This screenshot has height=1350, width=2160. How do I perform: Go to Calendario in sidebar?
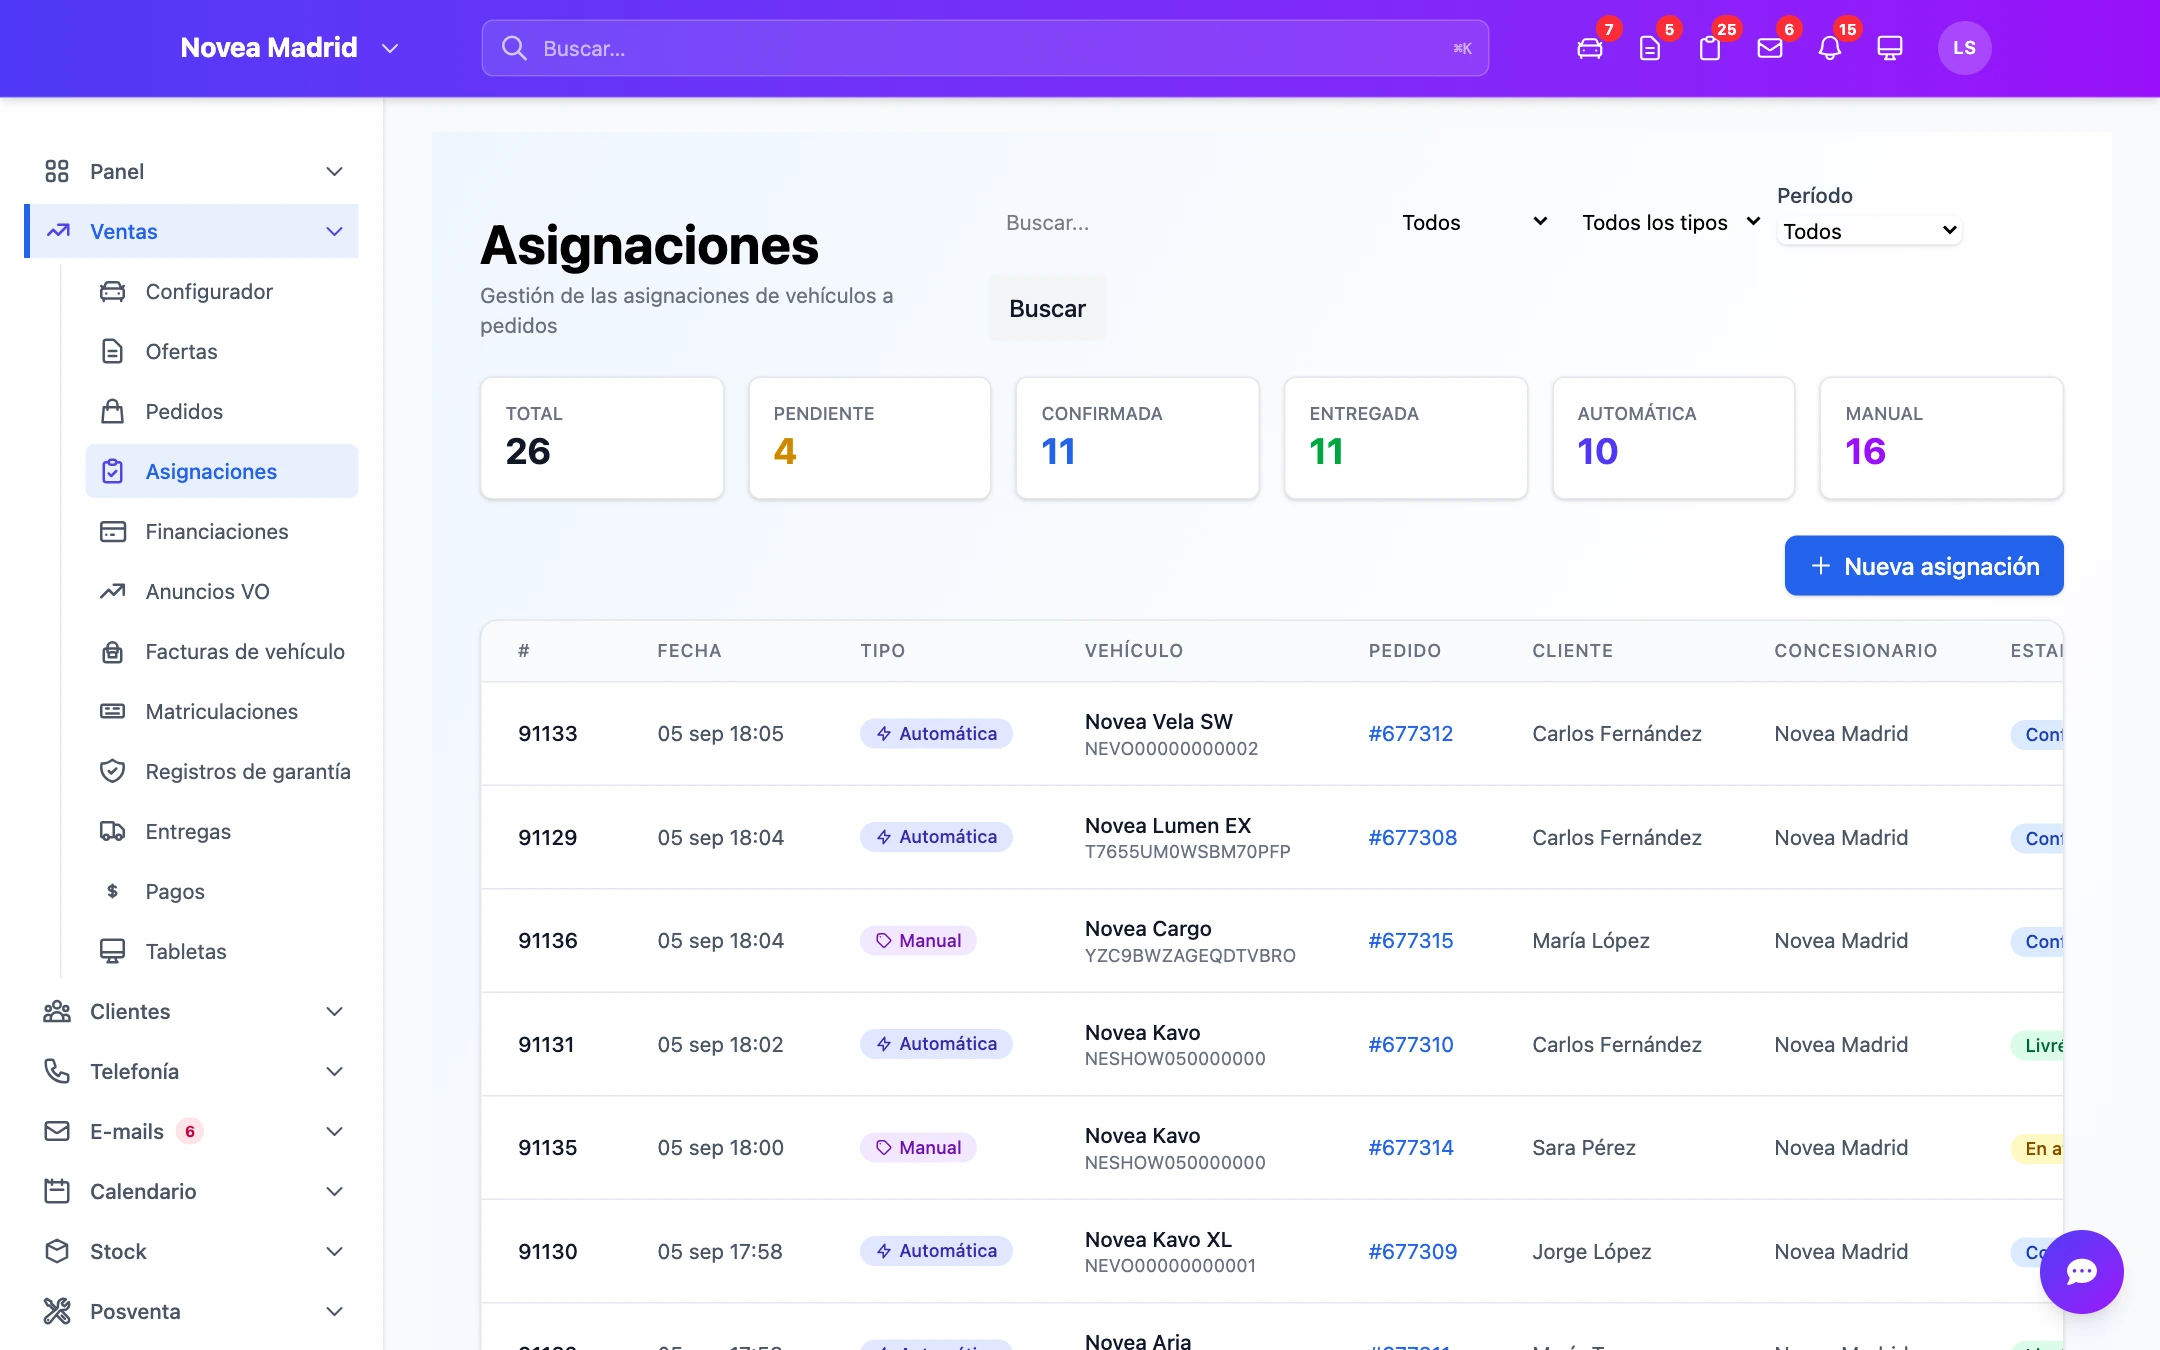click(192, 1191)
